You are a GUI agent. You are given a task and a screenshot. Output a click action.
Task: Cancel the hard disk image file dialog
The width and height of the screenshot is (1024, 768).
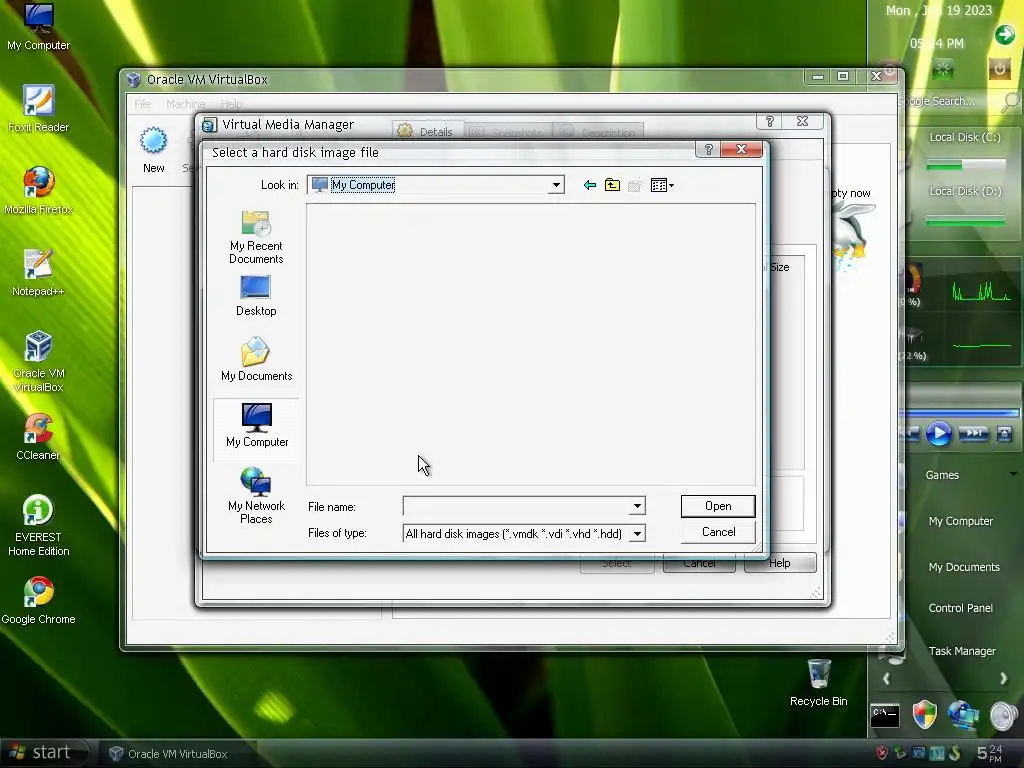click(x=718, y=532)
